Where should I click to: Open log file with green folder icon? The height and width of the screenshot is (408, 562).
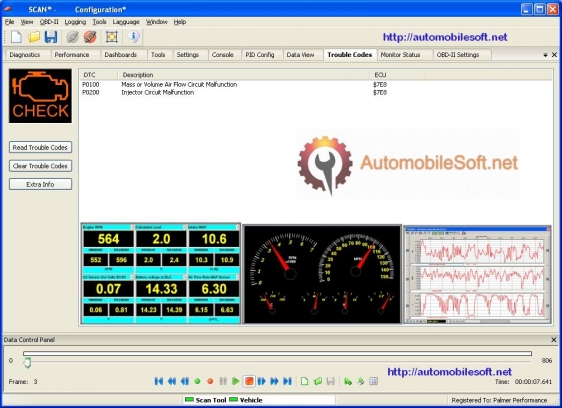tap(318, 381)
